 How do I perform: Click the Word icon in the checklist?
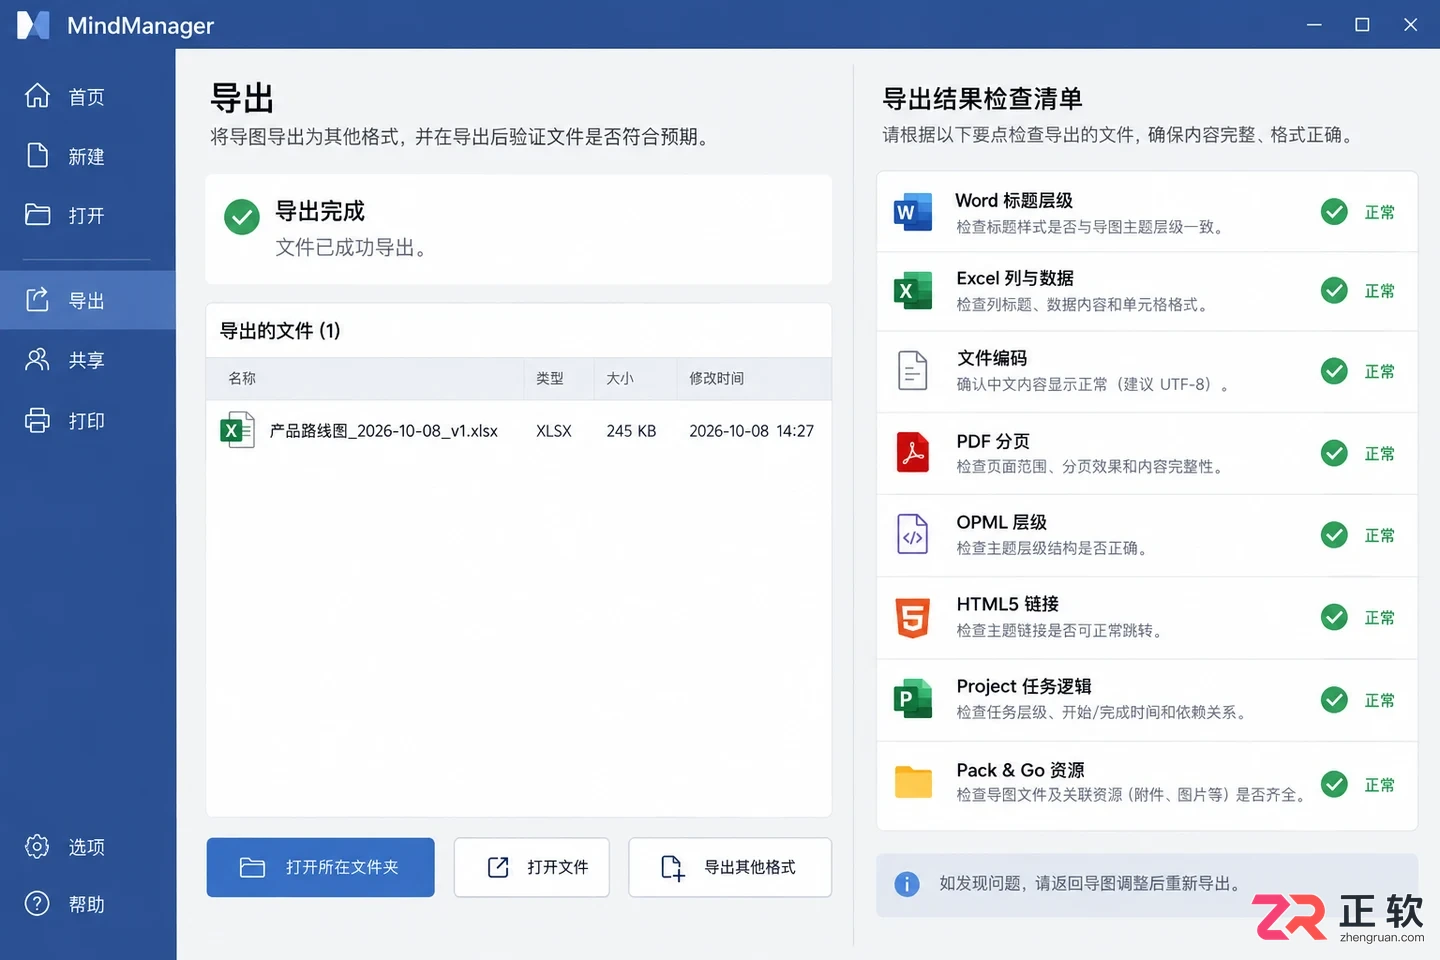click(912, 211)
